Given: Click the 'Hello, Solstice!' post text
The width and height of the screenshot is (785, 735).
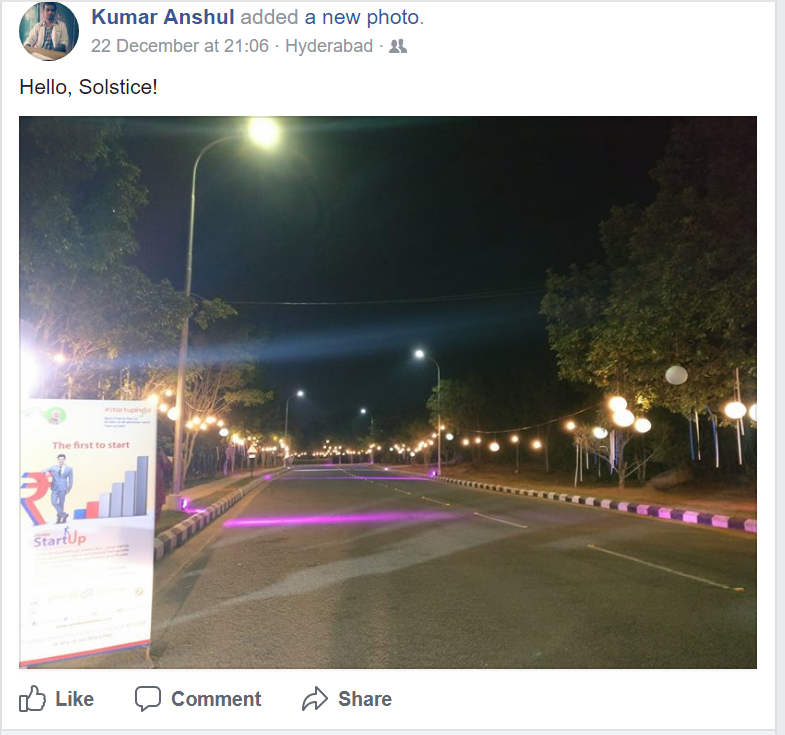Looking at the screenshot, I should pyautogui.click(x=89, y=87).
